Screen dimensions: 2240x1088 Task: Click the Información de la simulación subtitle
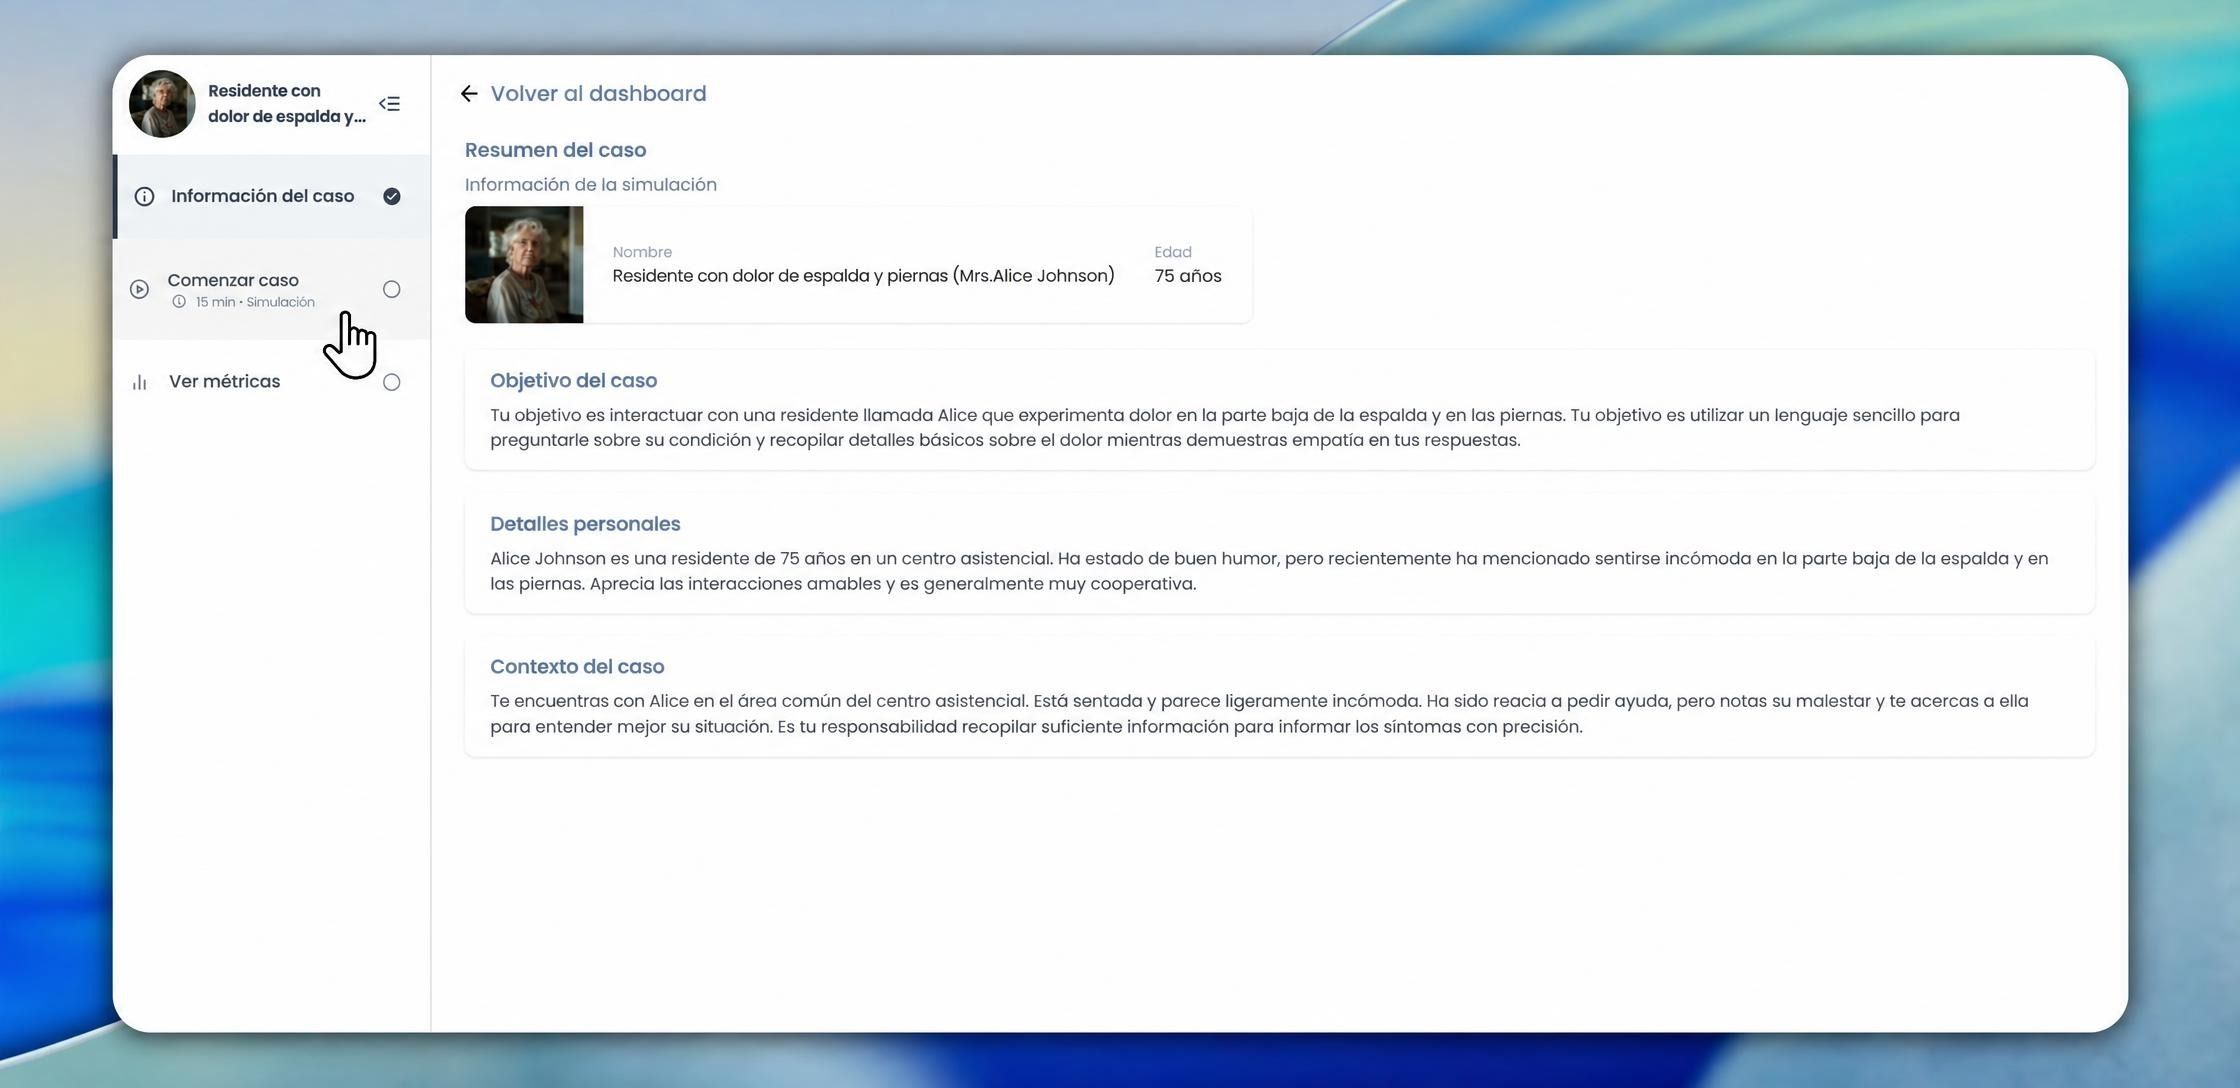click(x=590, y=185)
